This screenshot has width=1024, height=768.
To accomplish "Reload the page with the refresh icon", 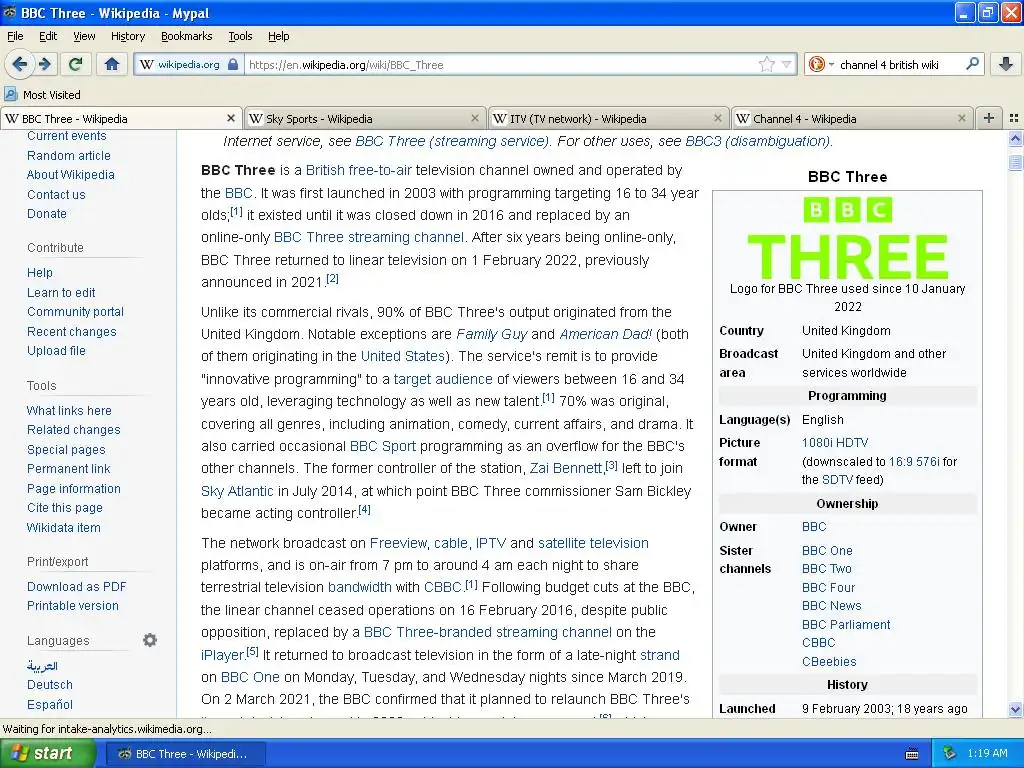I will [76, 64].
